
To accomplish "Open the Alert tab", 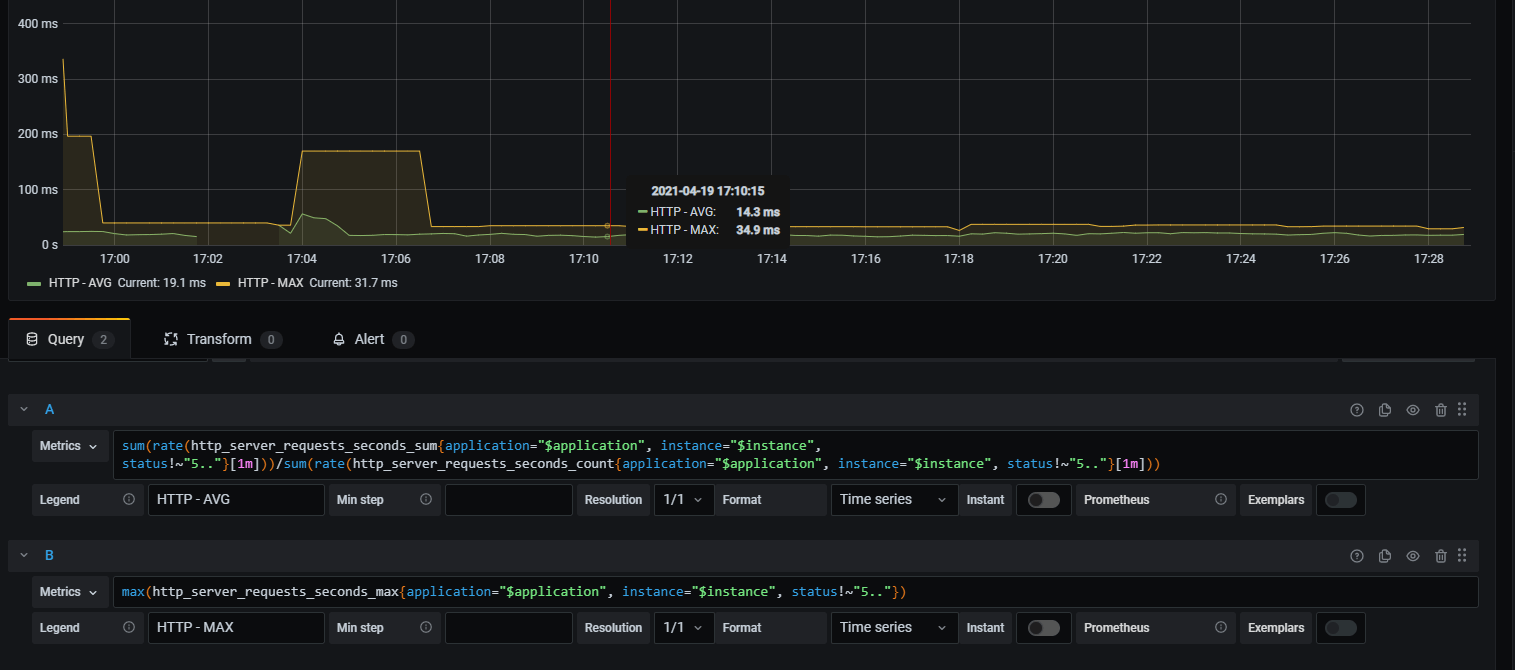I will click(x=369, y=340).
